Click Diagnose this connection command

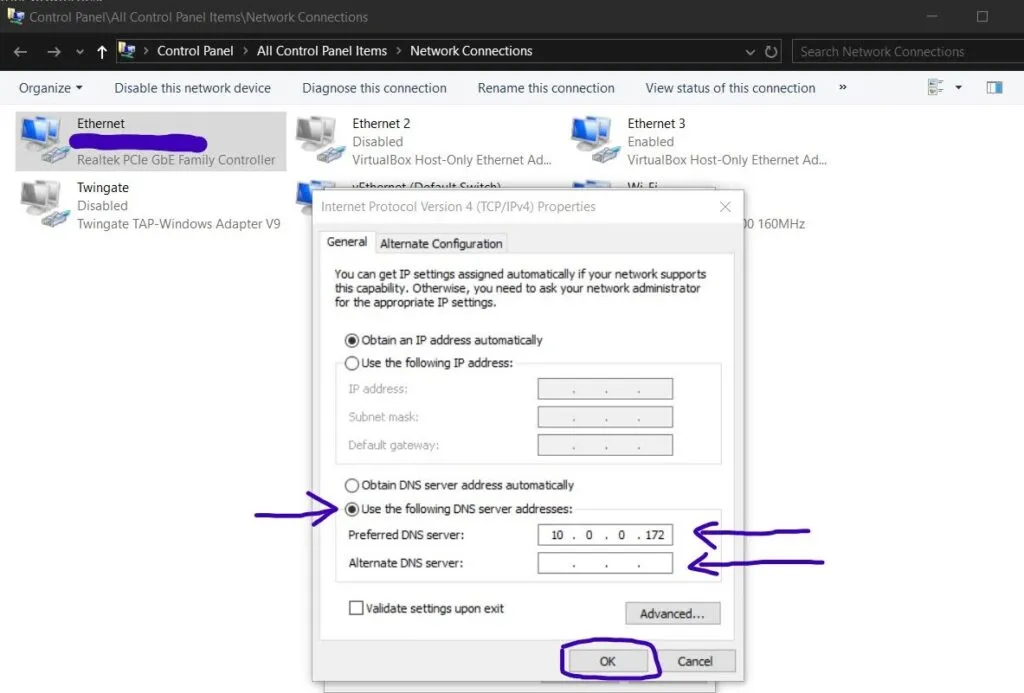click(374, 87)
